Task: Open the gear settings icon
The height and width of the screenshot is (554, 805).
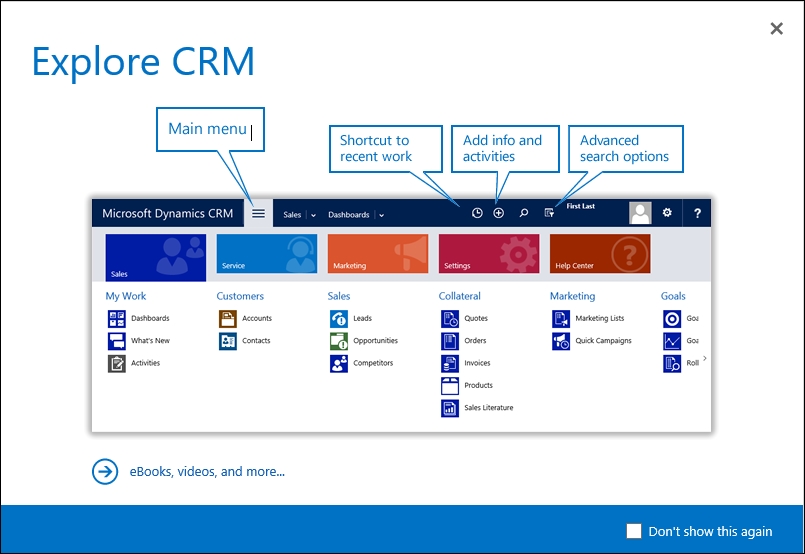Action: [x=667, y=213]
